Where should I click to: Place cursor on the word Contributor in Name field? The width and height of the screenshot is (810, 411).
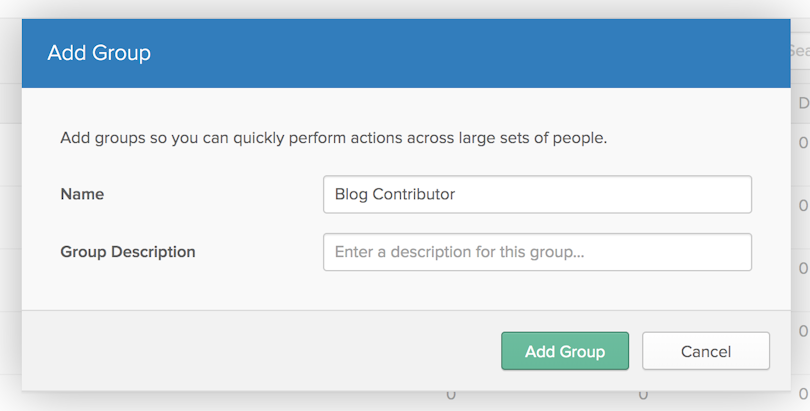coord(413,194)
